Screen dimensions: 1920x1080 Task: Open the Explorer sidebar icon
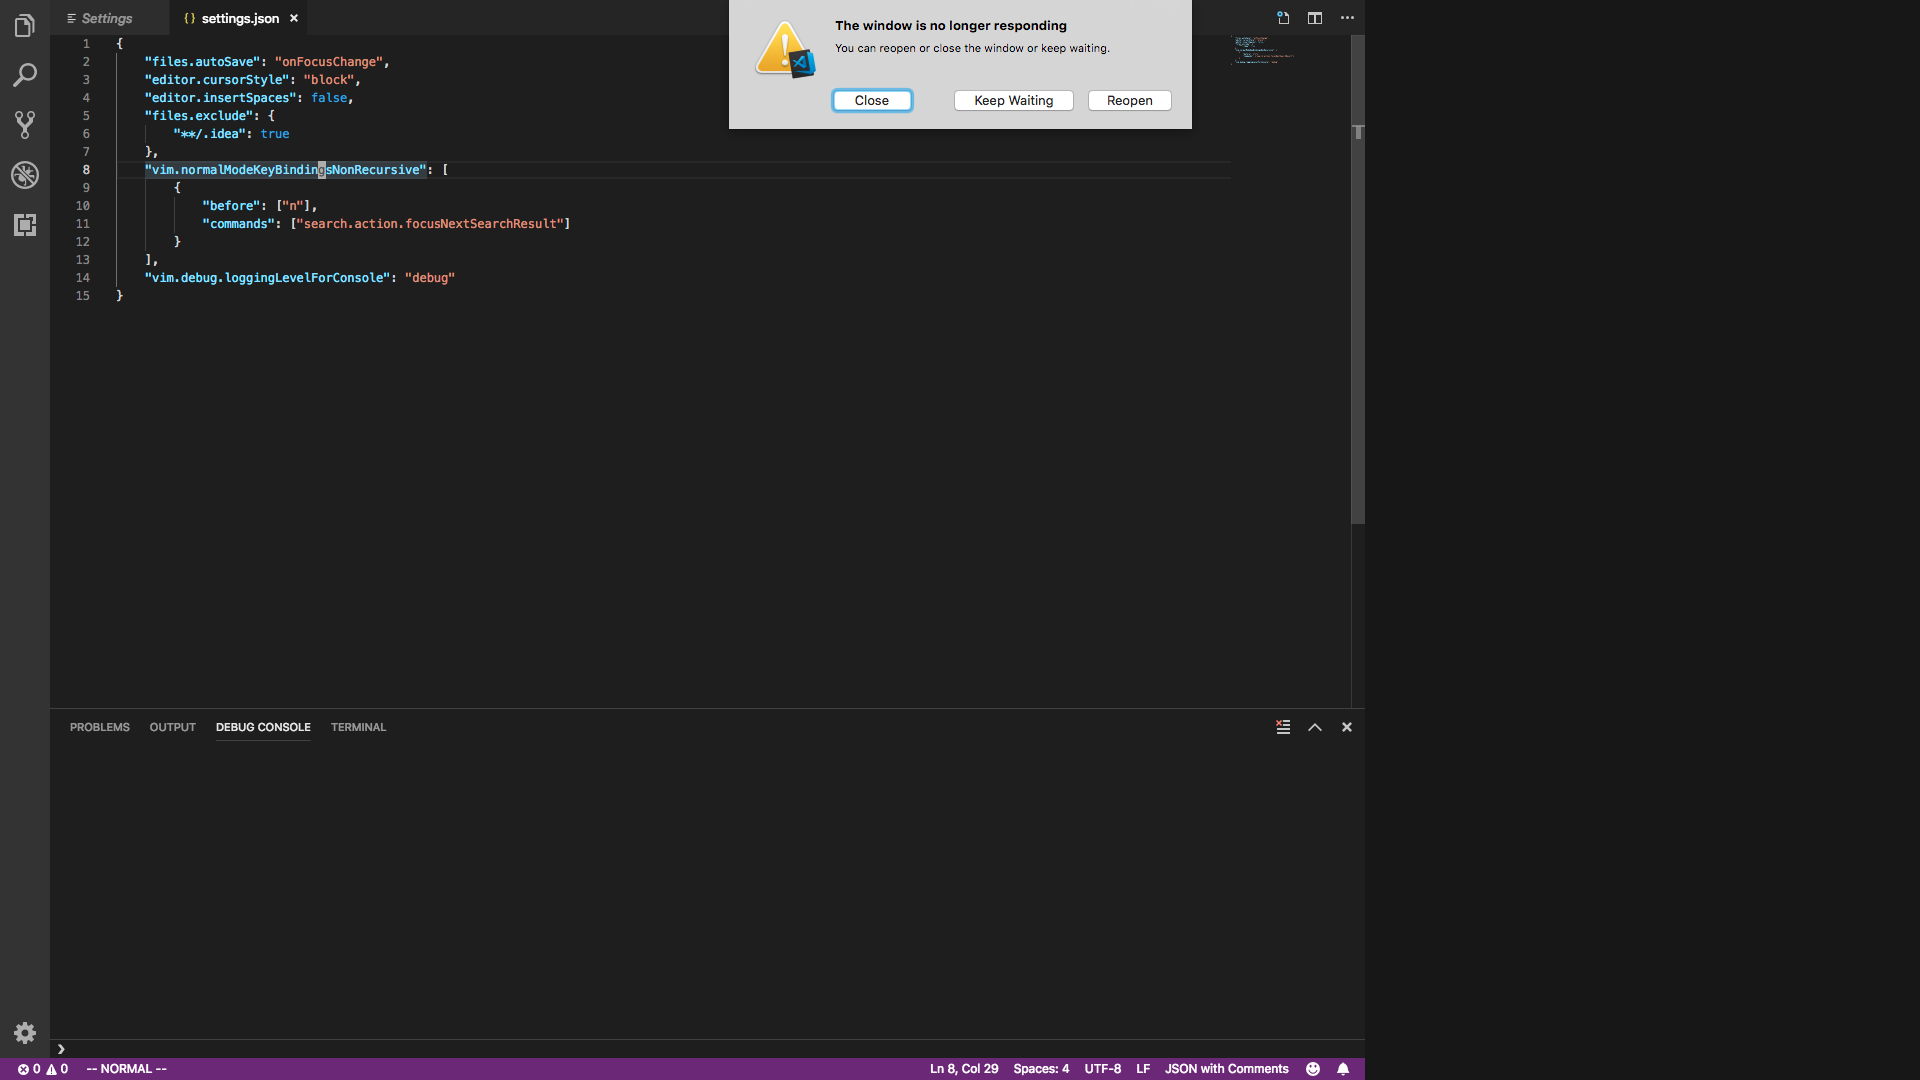[x=25, y=25]
